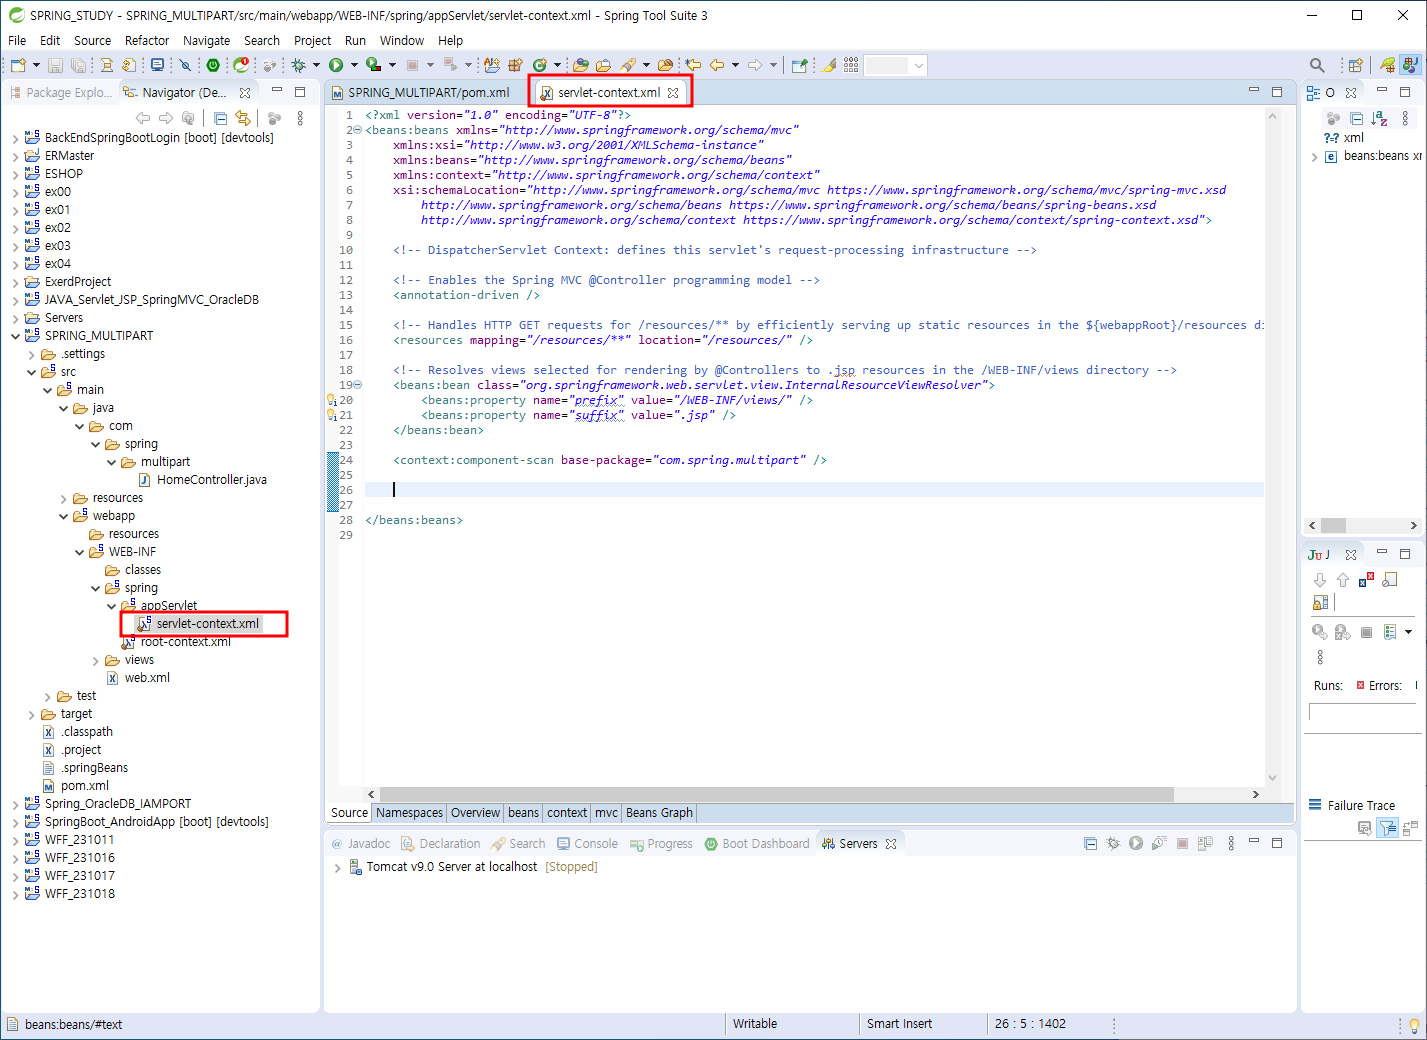Click the light bulb icon in status bar
The image size is (1427, 1040).
(x=1414, y=1025)
